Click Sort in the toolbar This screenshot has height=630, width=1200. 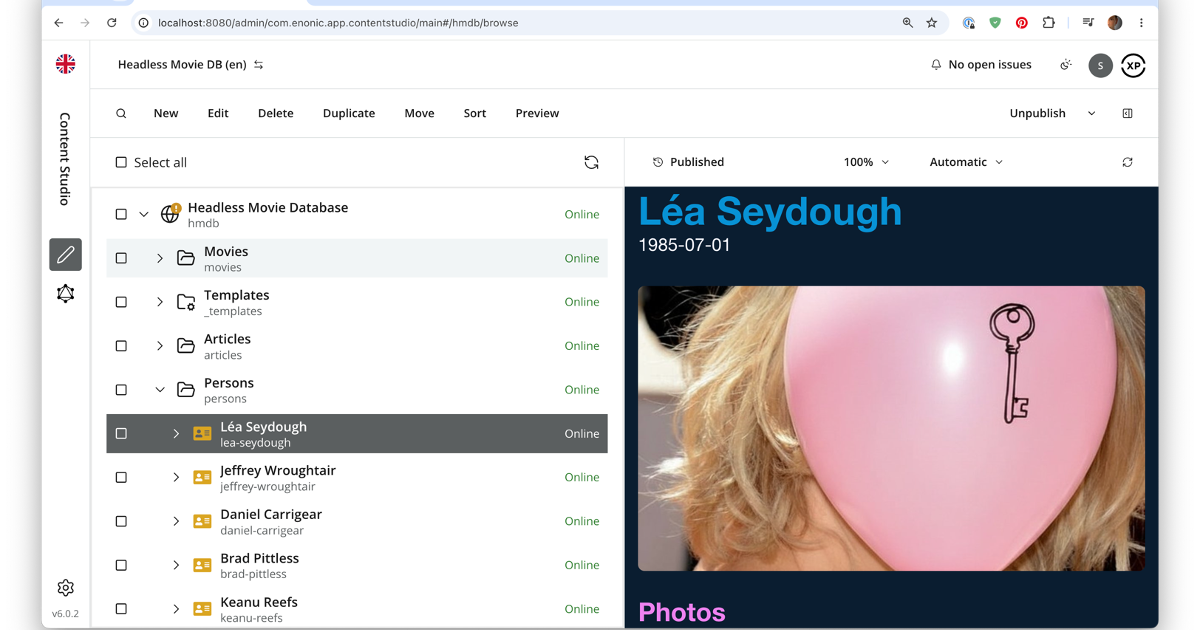[x=475, y=113]
